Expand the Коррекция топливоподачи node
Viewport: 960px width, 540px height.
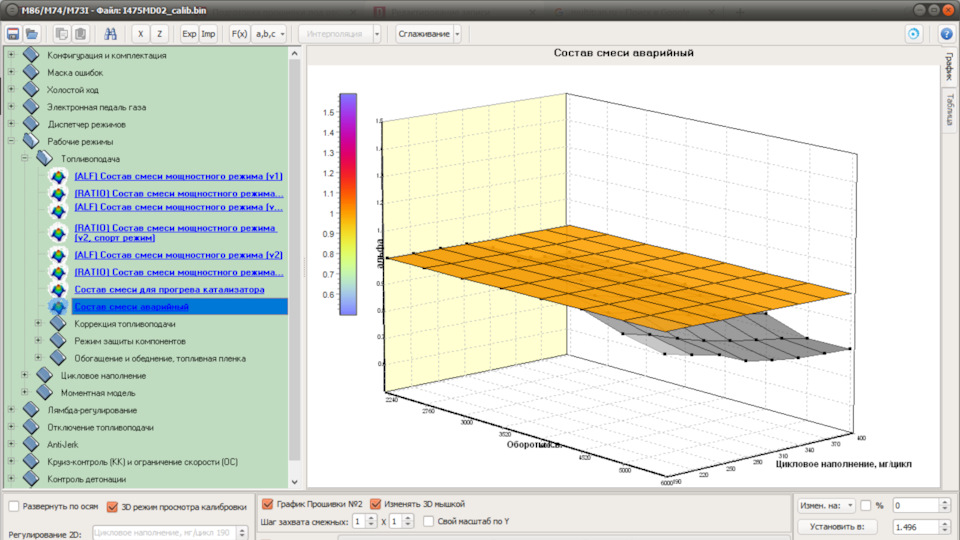(38, 323)
